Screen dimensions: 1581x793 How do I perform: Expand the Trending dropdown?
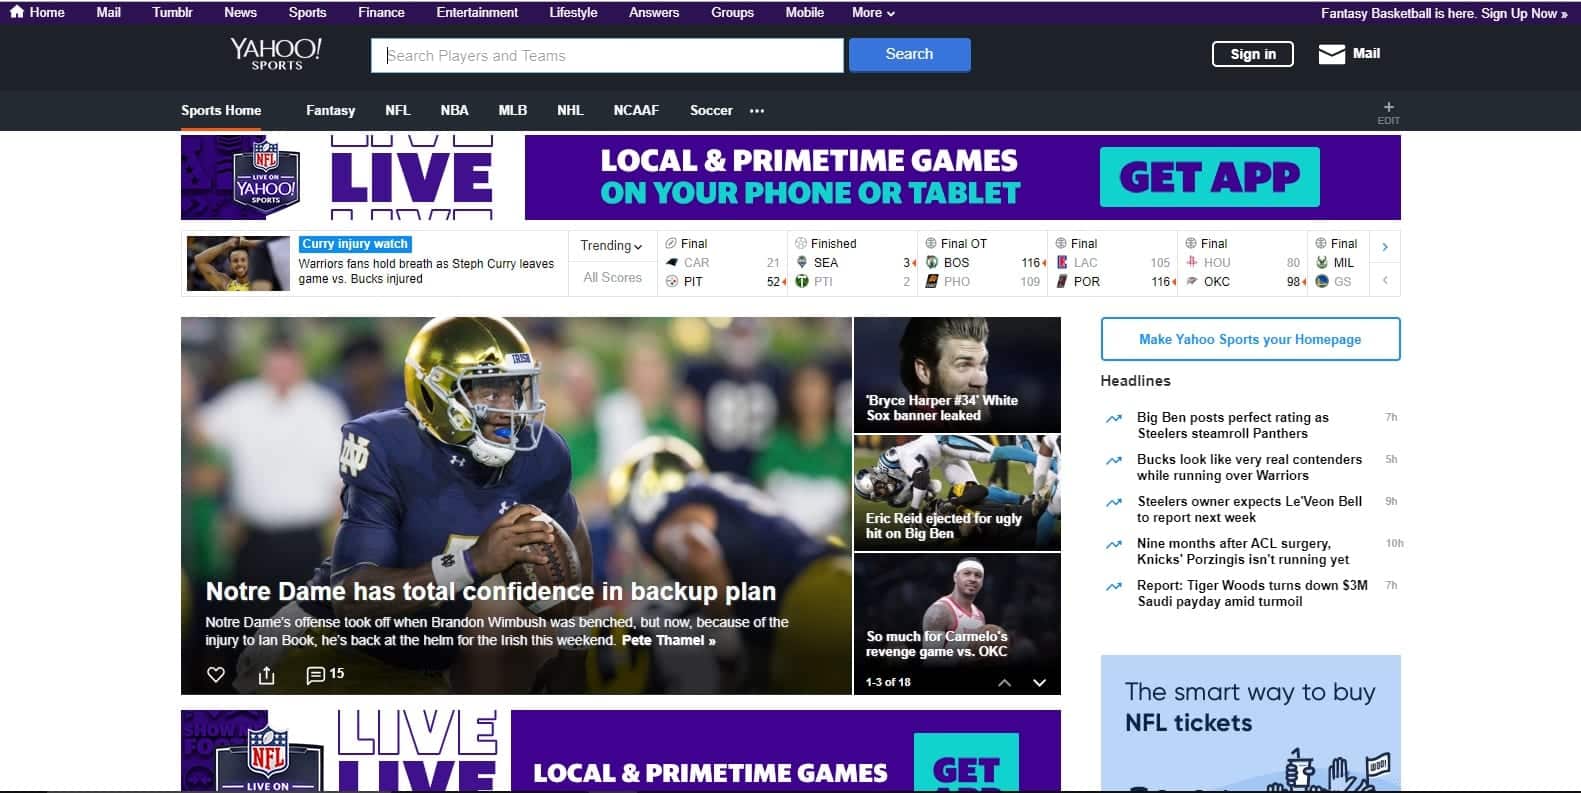(x=611, y=246)
